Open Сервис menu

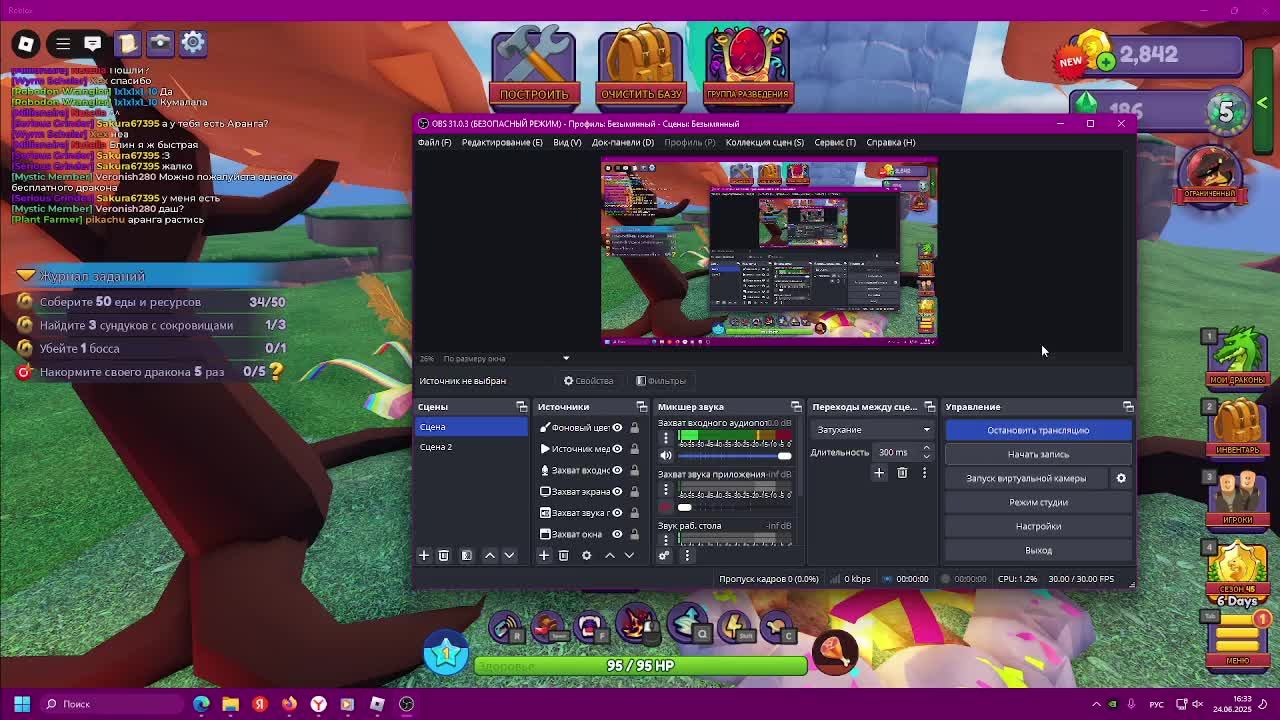click(x=835, y=142)
